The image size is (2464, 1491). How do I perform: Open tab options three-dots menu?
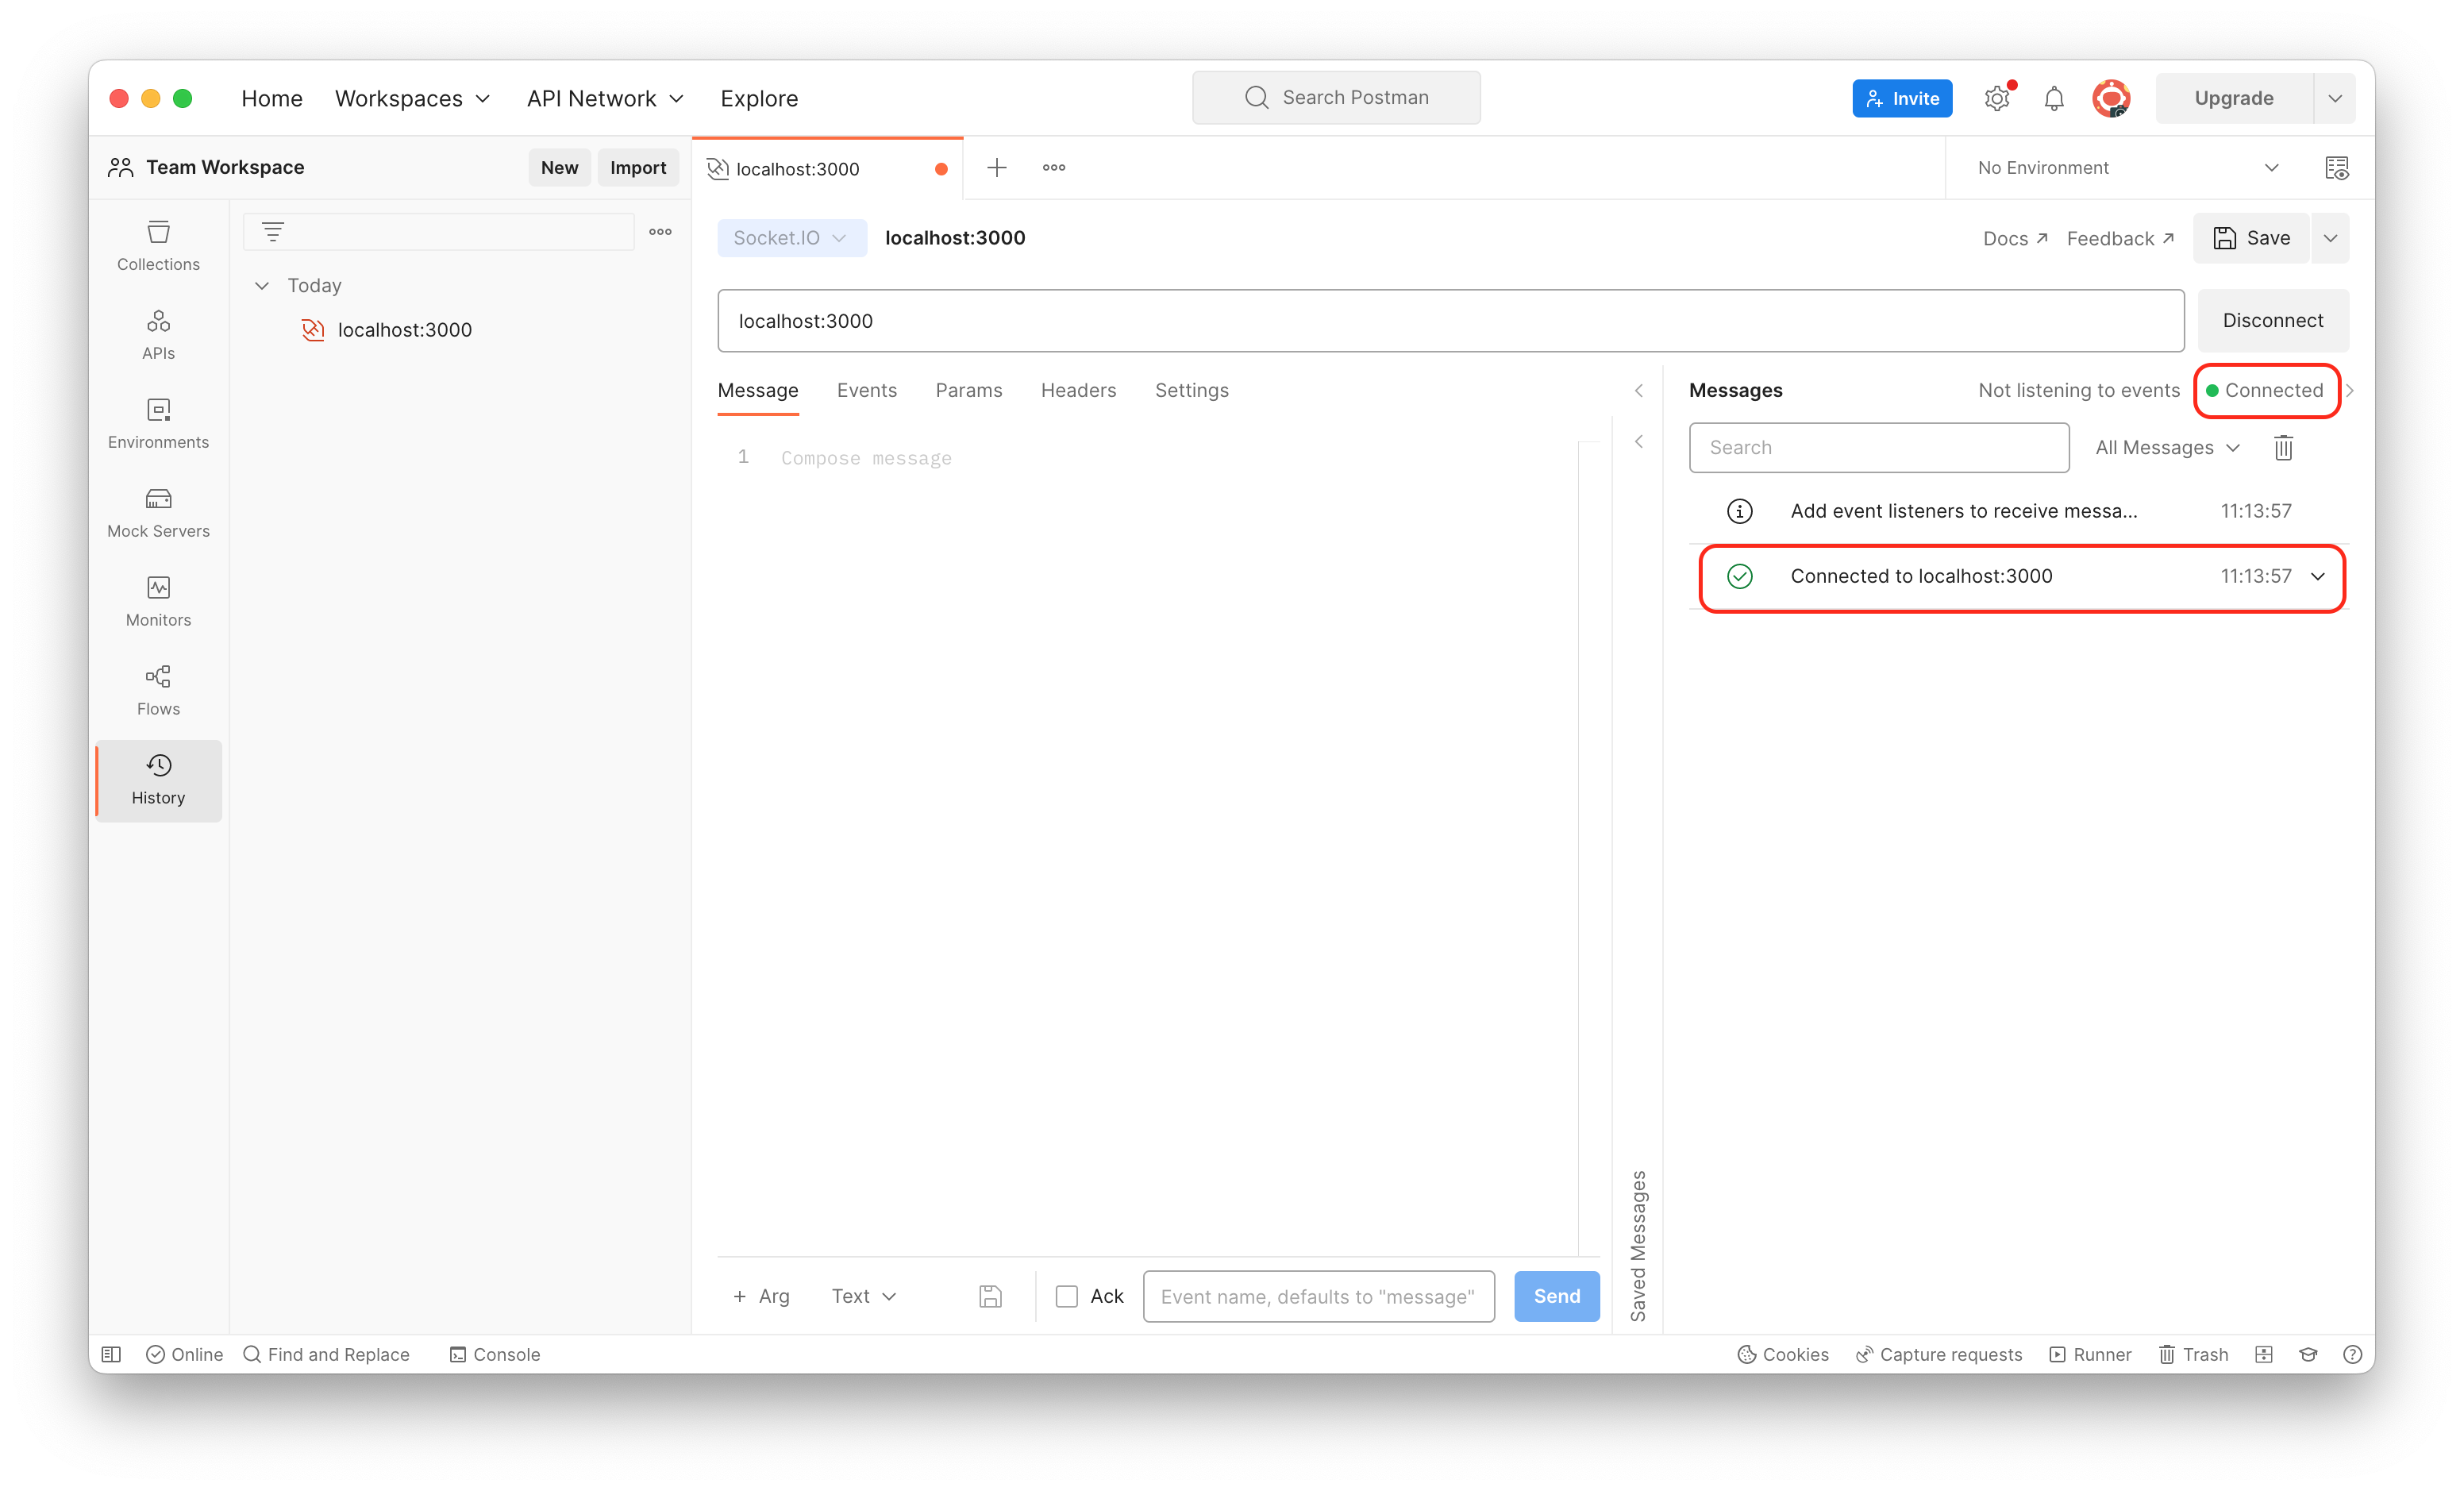tap(1053, 168)
